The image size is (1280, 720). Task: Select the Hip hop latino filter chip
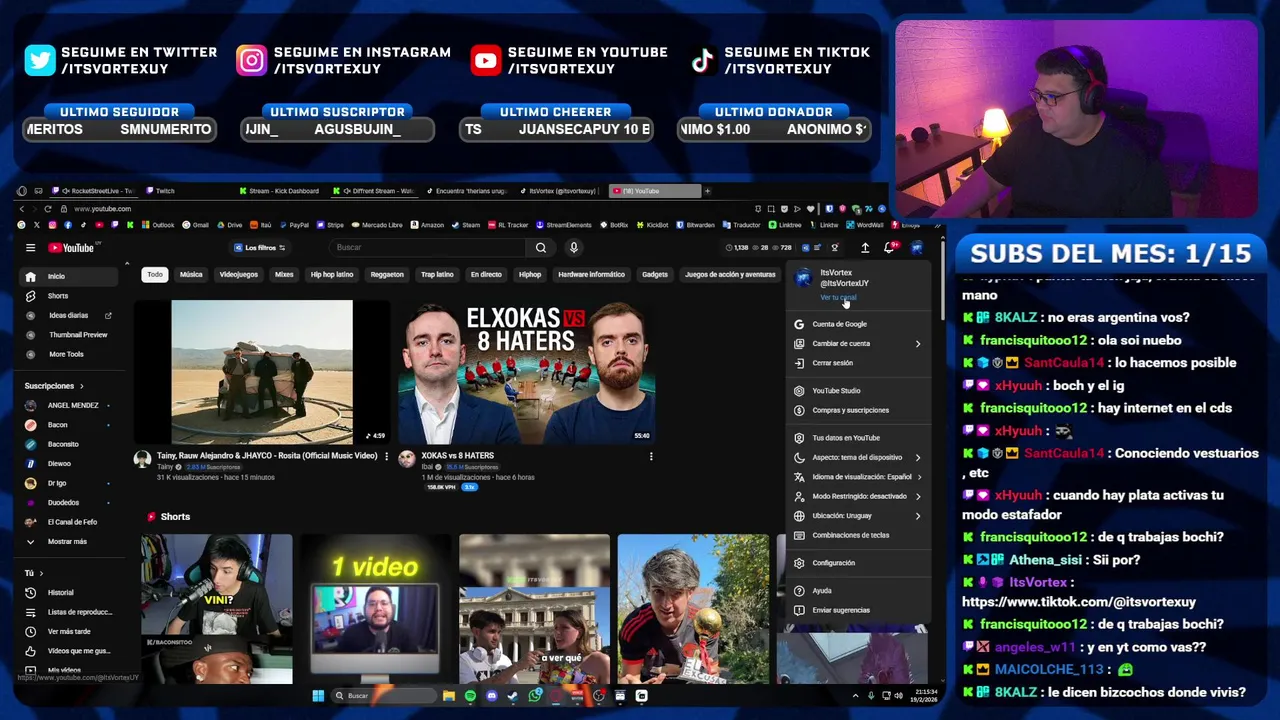tap(332, 275)
